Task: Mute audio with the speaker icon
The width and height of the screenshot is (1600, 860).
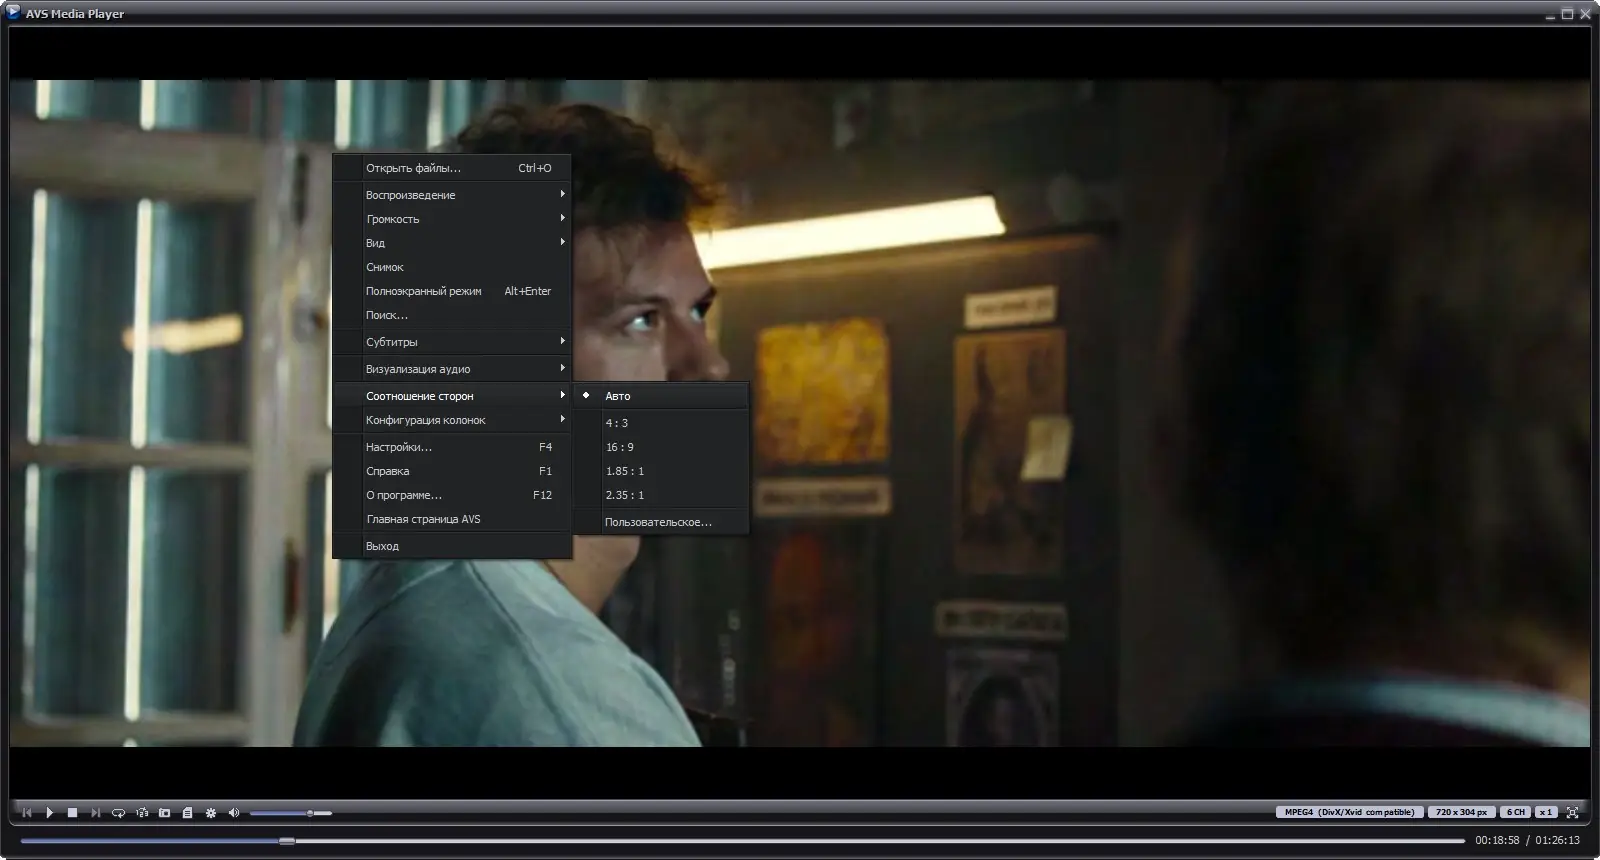Action: pos(234,813)
